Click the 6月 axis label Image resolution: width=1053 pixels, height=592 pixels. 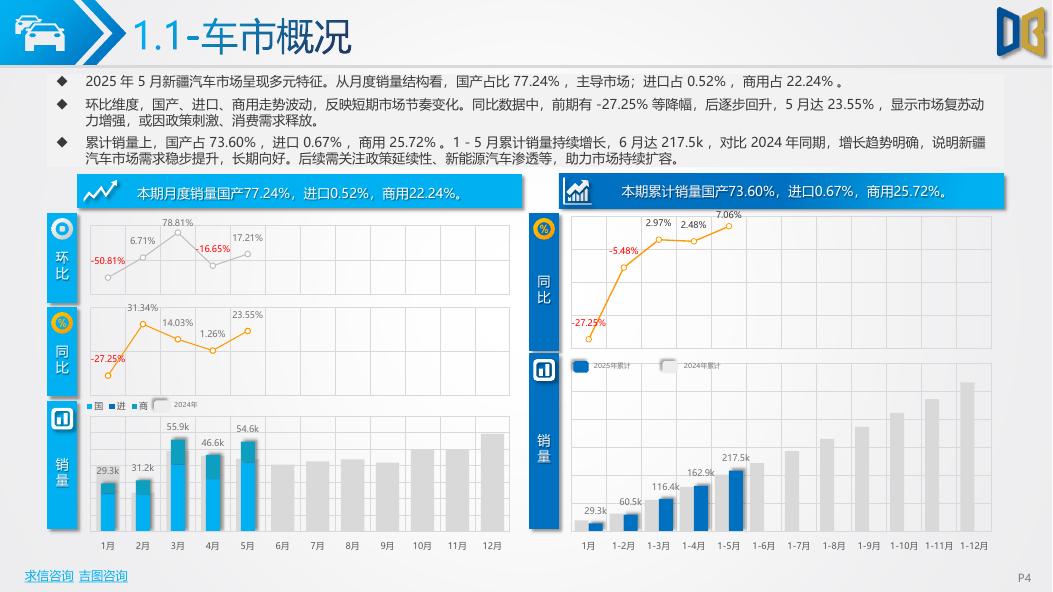[282, 546]
